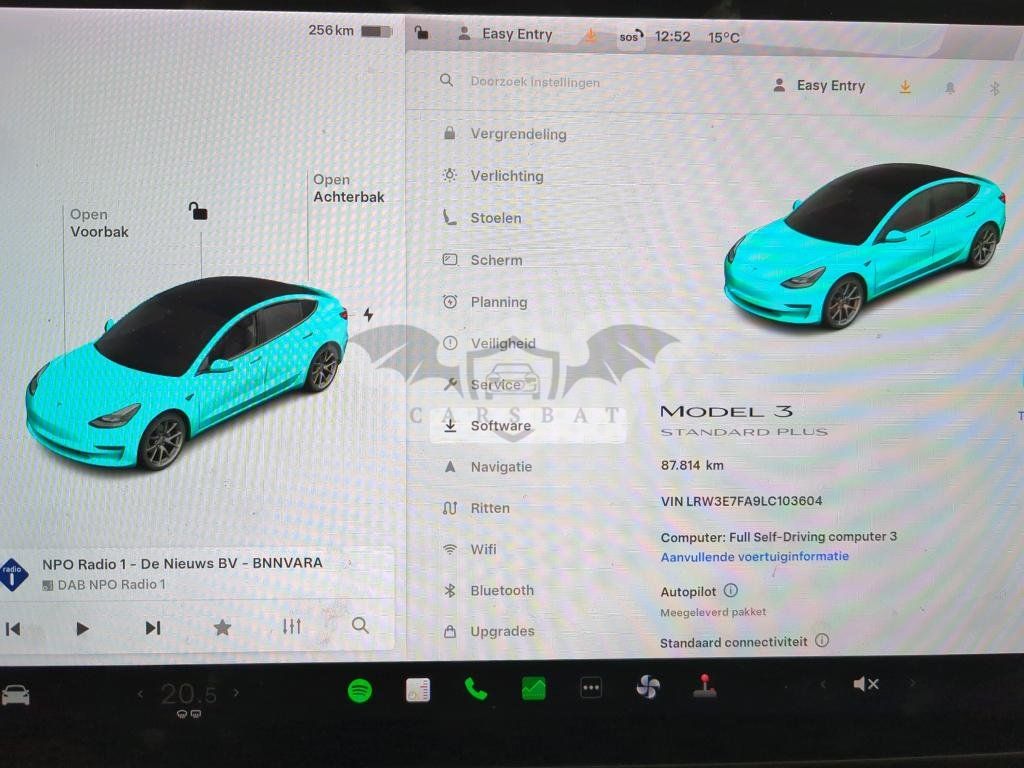Open the Phone app
The image size is (1024, 768).
(475, 689)
